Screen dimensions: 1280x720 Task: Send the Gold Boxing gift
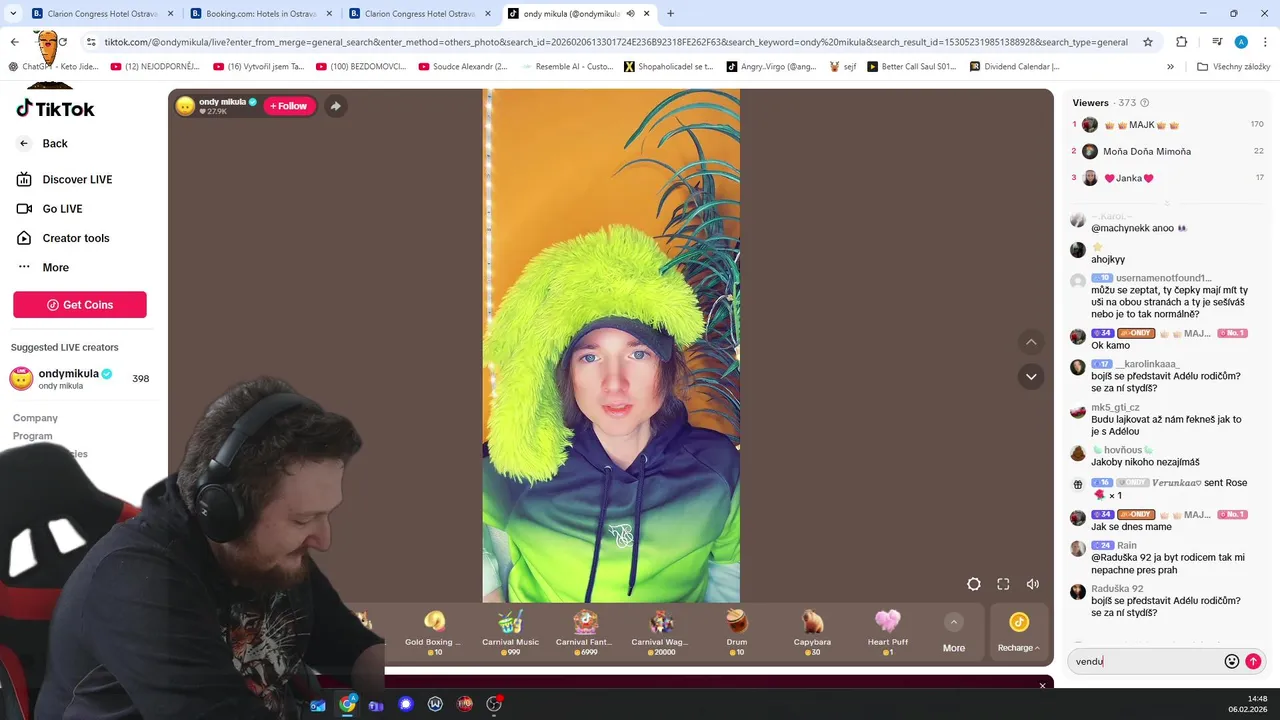[434, 632]
